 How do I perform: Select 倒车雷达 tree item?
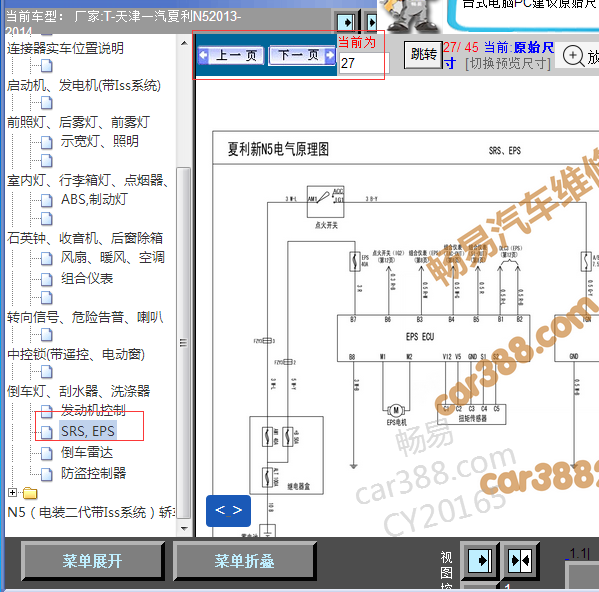[x=87, y=453]
